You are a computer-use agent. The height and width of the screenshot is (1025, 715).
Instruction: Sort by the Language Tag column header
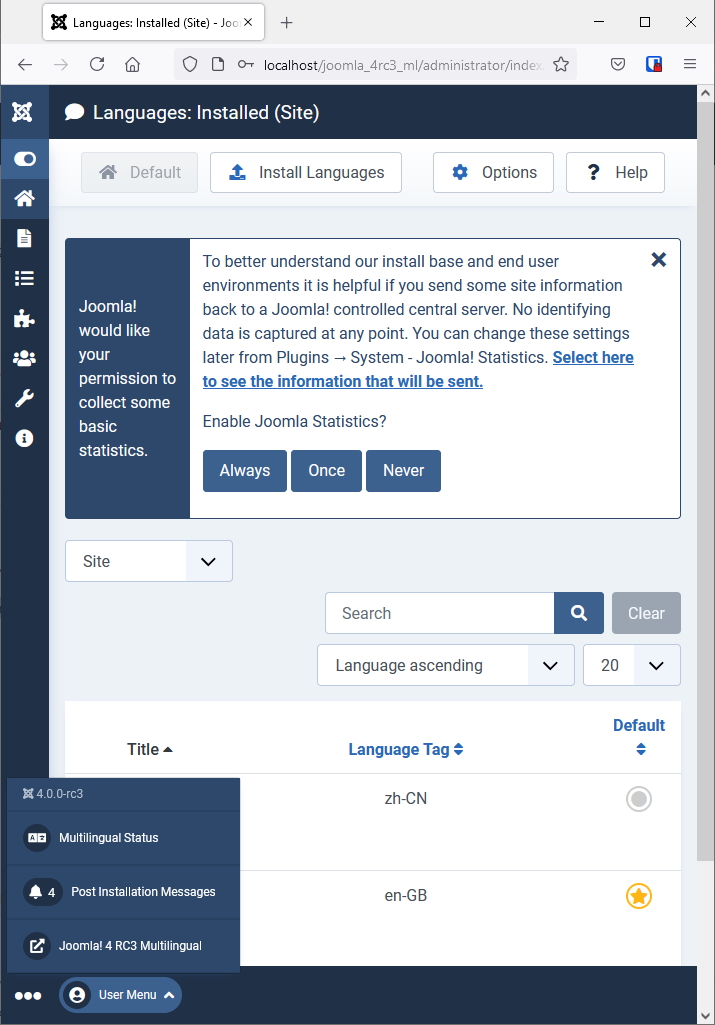pyautogui.click(x=406, y=749)
